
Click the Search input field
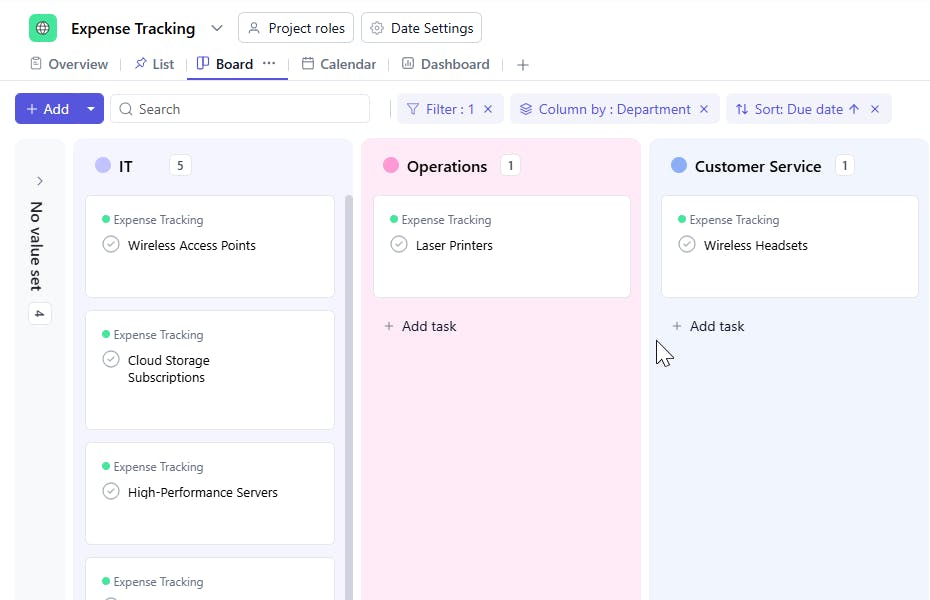click(240, 109)
